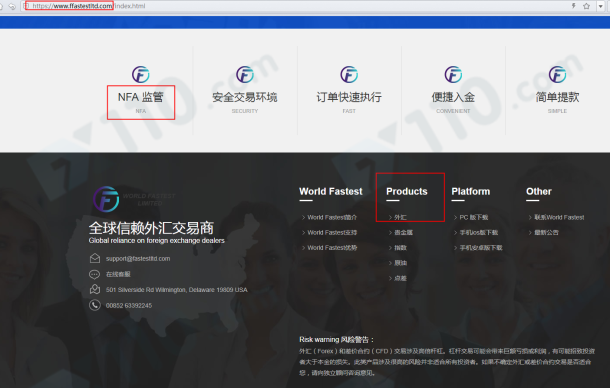
Task: Open the 联系World Fastest link under Other
Action: click(559, 217)
